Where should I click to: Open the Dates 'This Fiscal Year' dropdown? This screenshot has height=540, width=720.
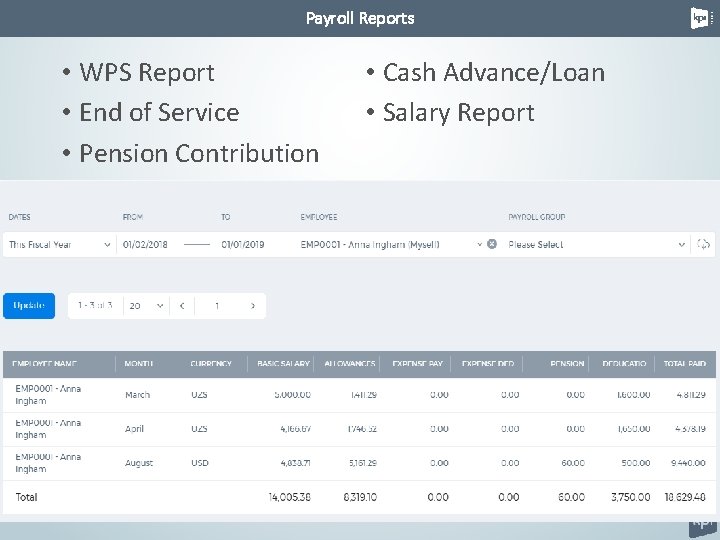point(59,244)
